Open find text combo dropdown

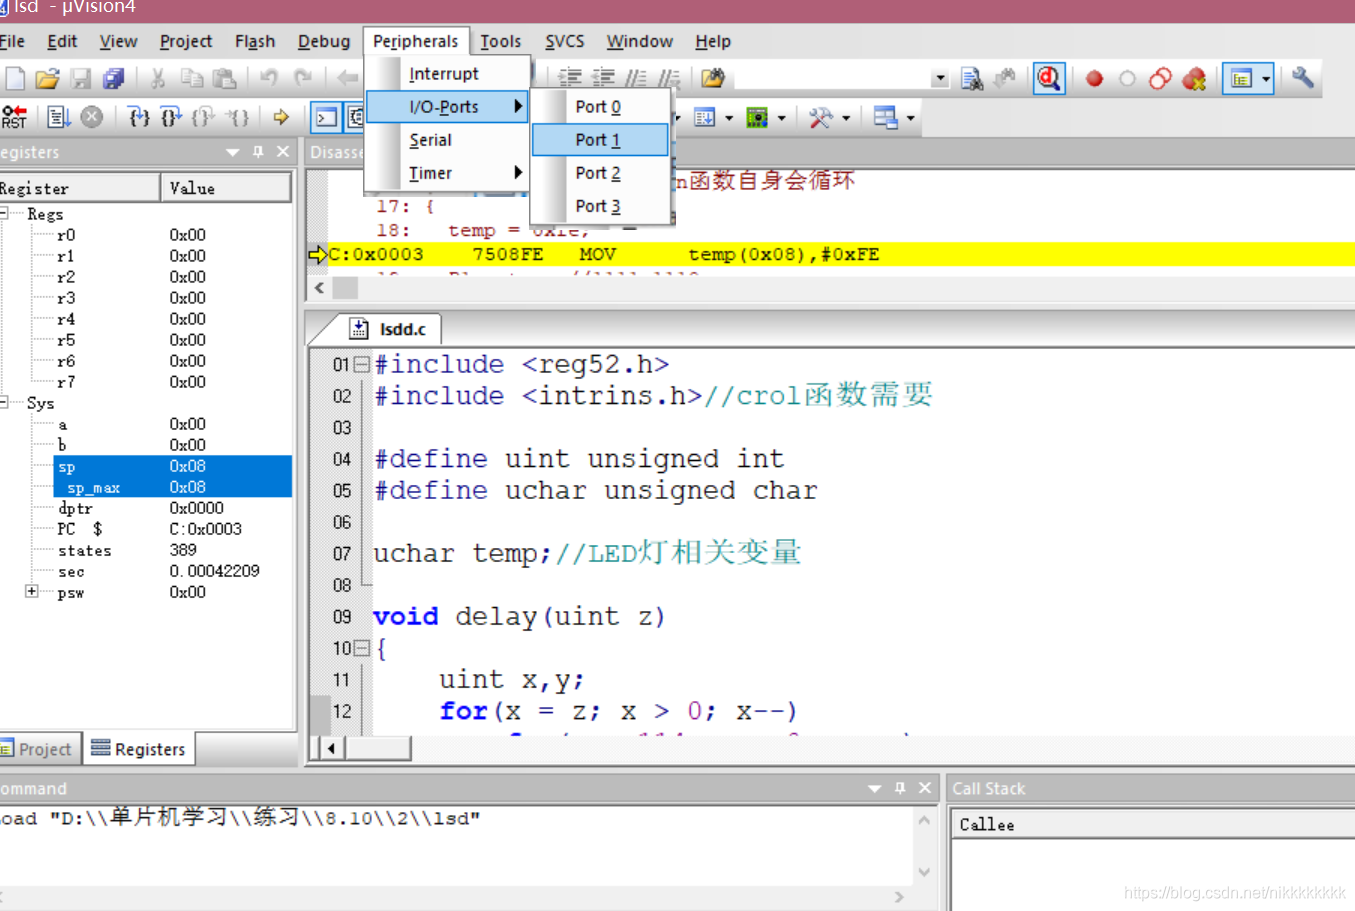point(939,79)
